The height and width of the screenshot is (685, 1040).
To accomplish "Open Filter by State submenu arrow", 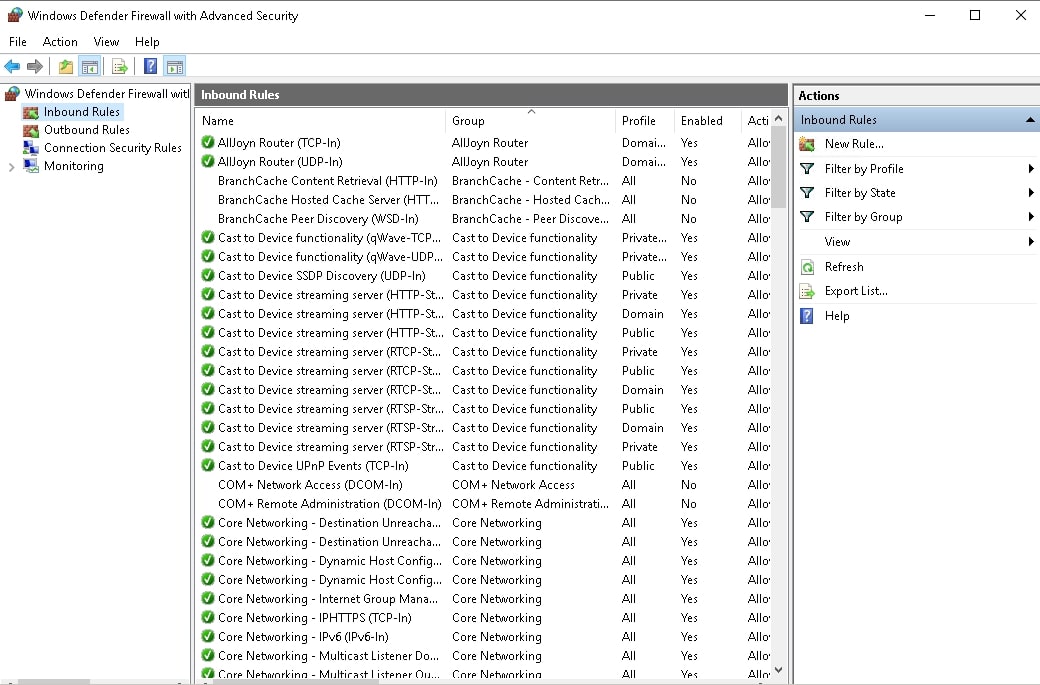I will (1031, 192).
